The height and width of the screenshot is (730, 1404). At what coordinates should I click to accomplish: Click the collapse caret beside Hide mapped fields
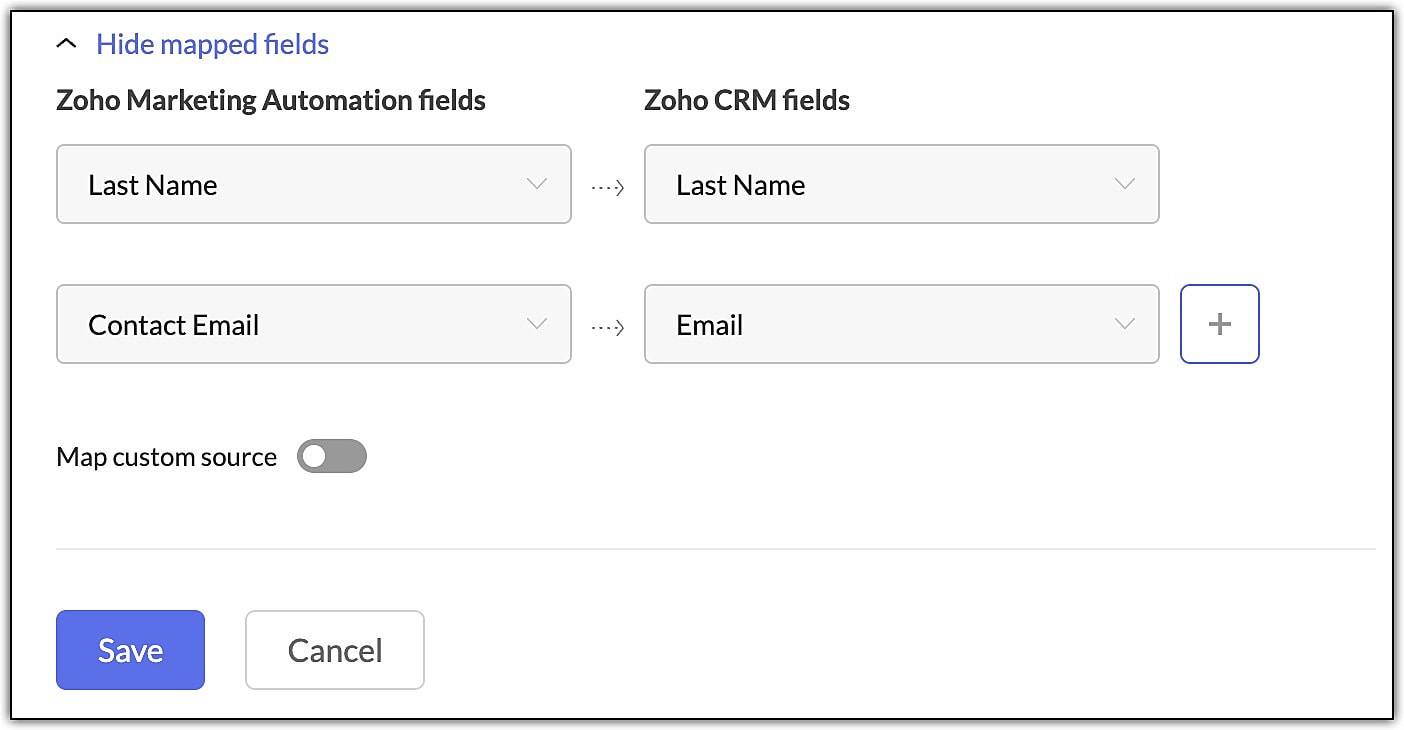point(67,44)
